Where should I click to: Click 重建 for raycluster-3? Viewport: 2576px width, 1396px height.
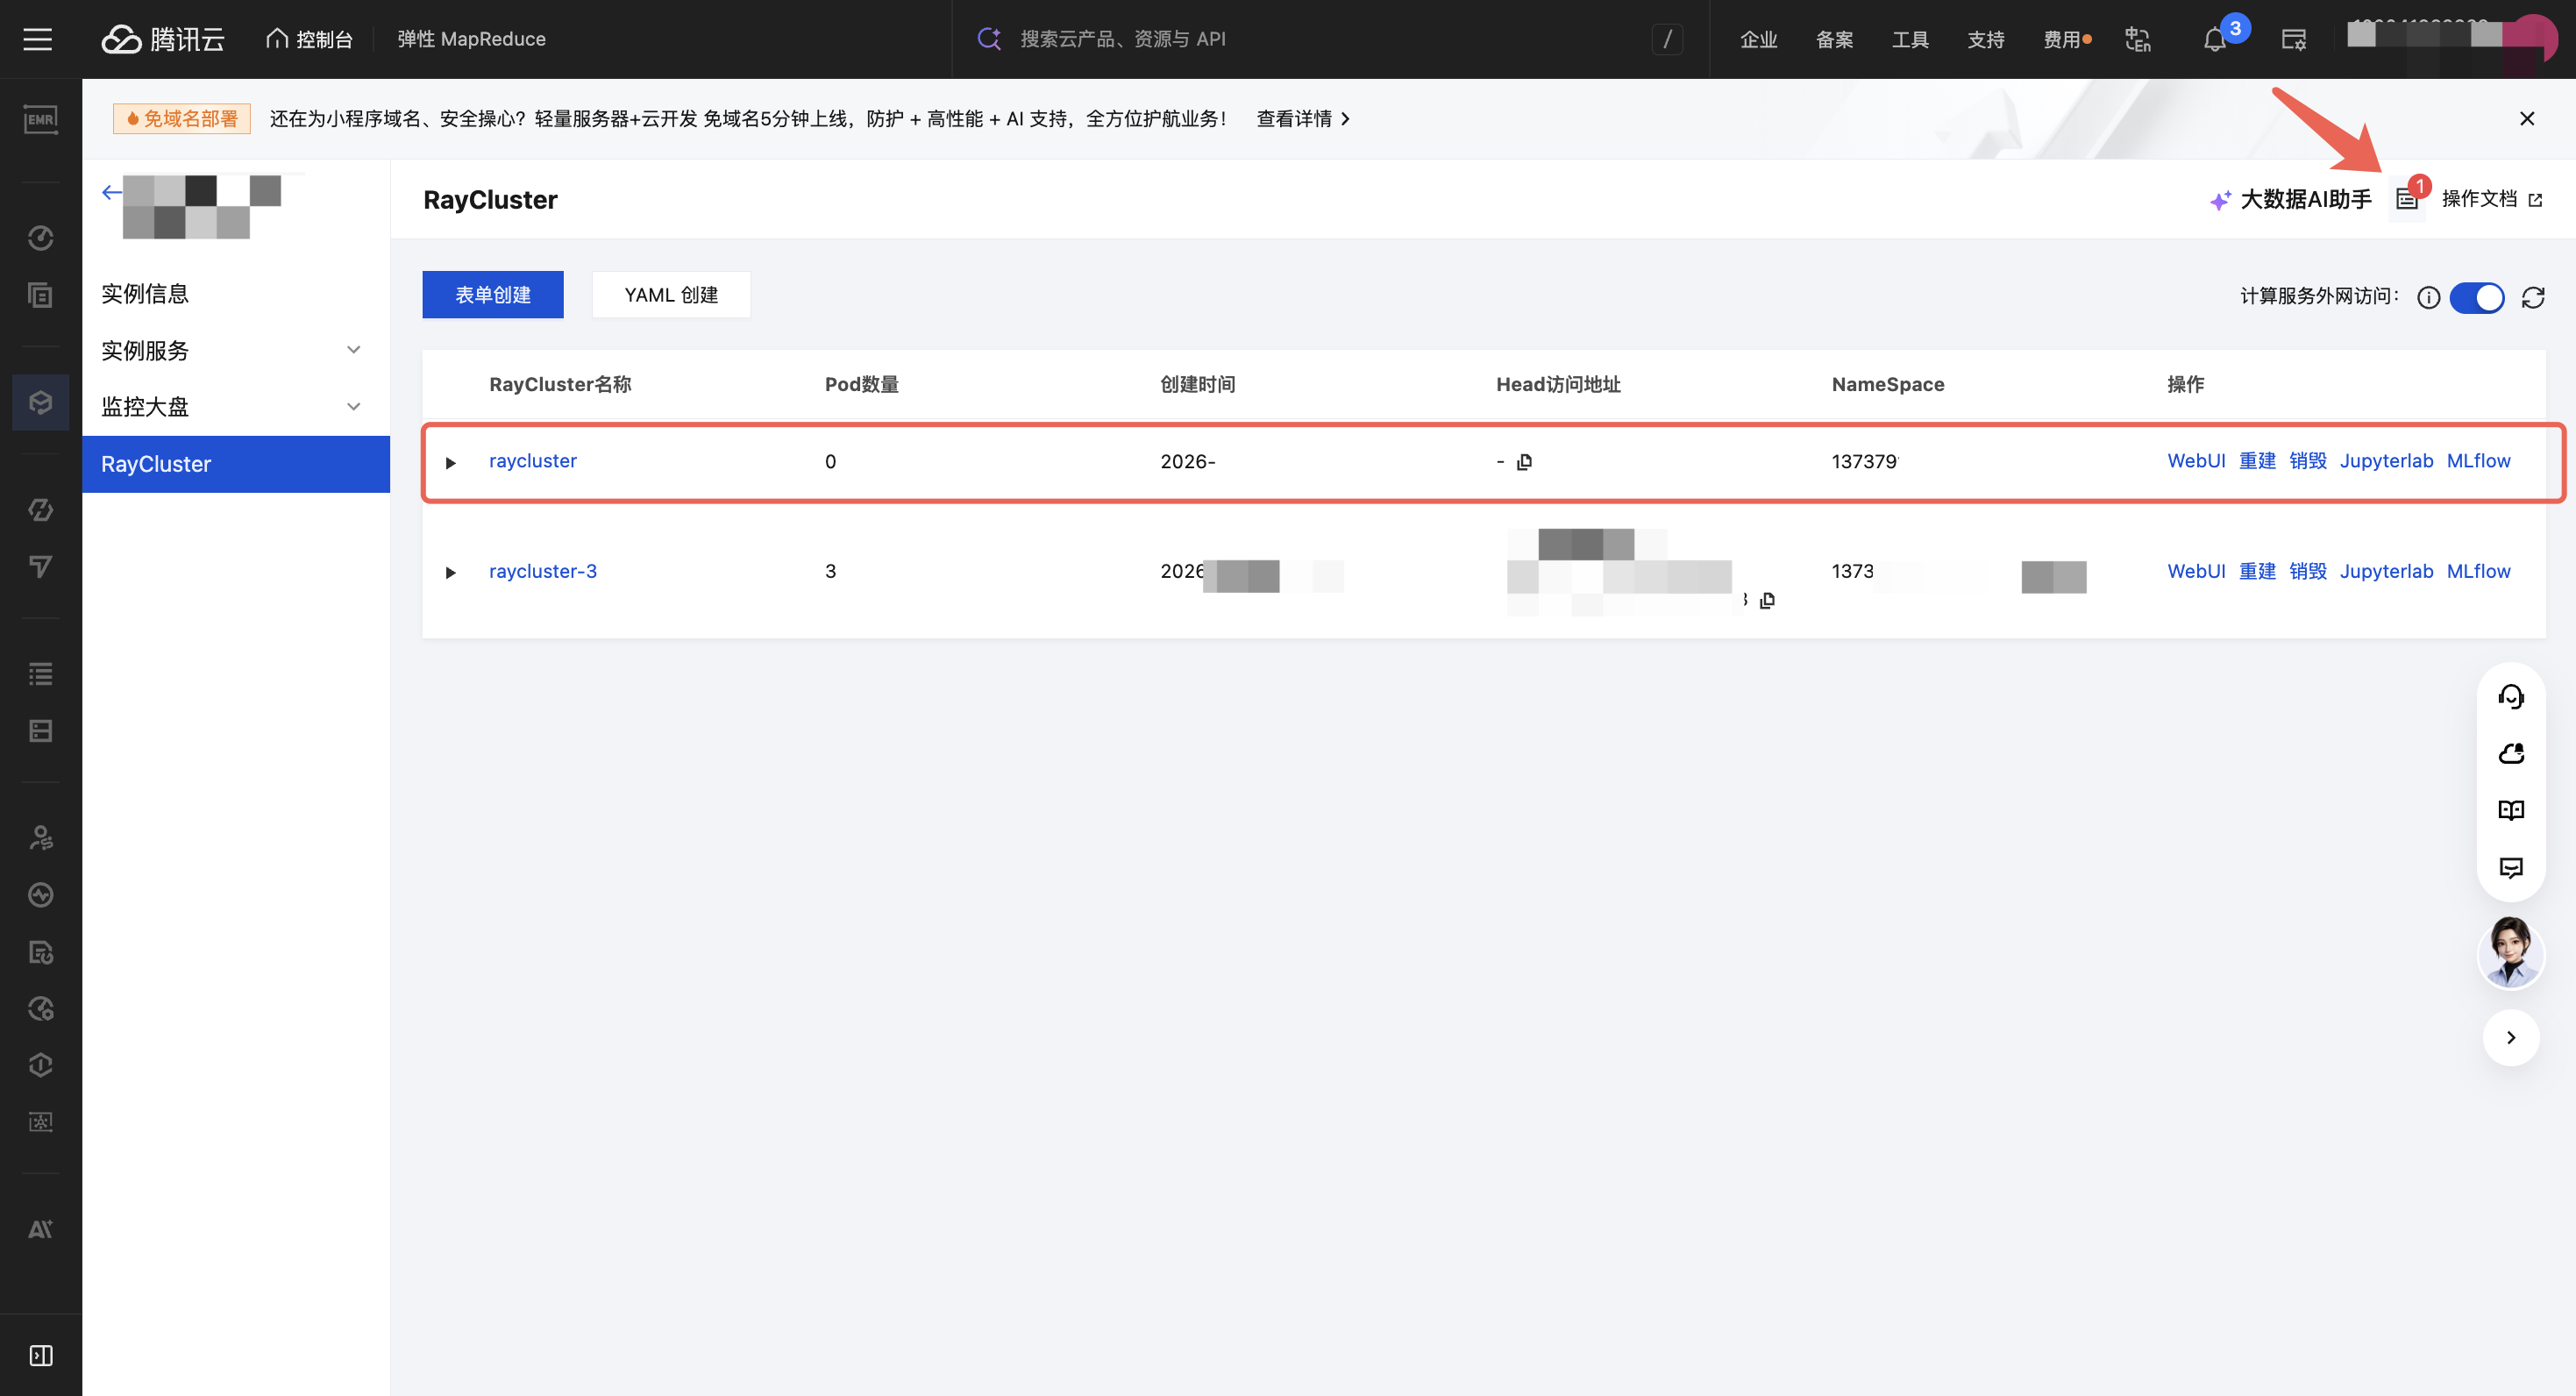[2257, 571]
